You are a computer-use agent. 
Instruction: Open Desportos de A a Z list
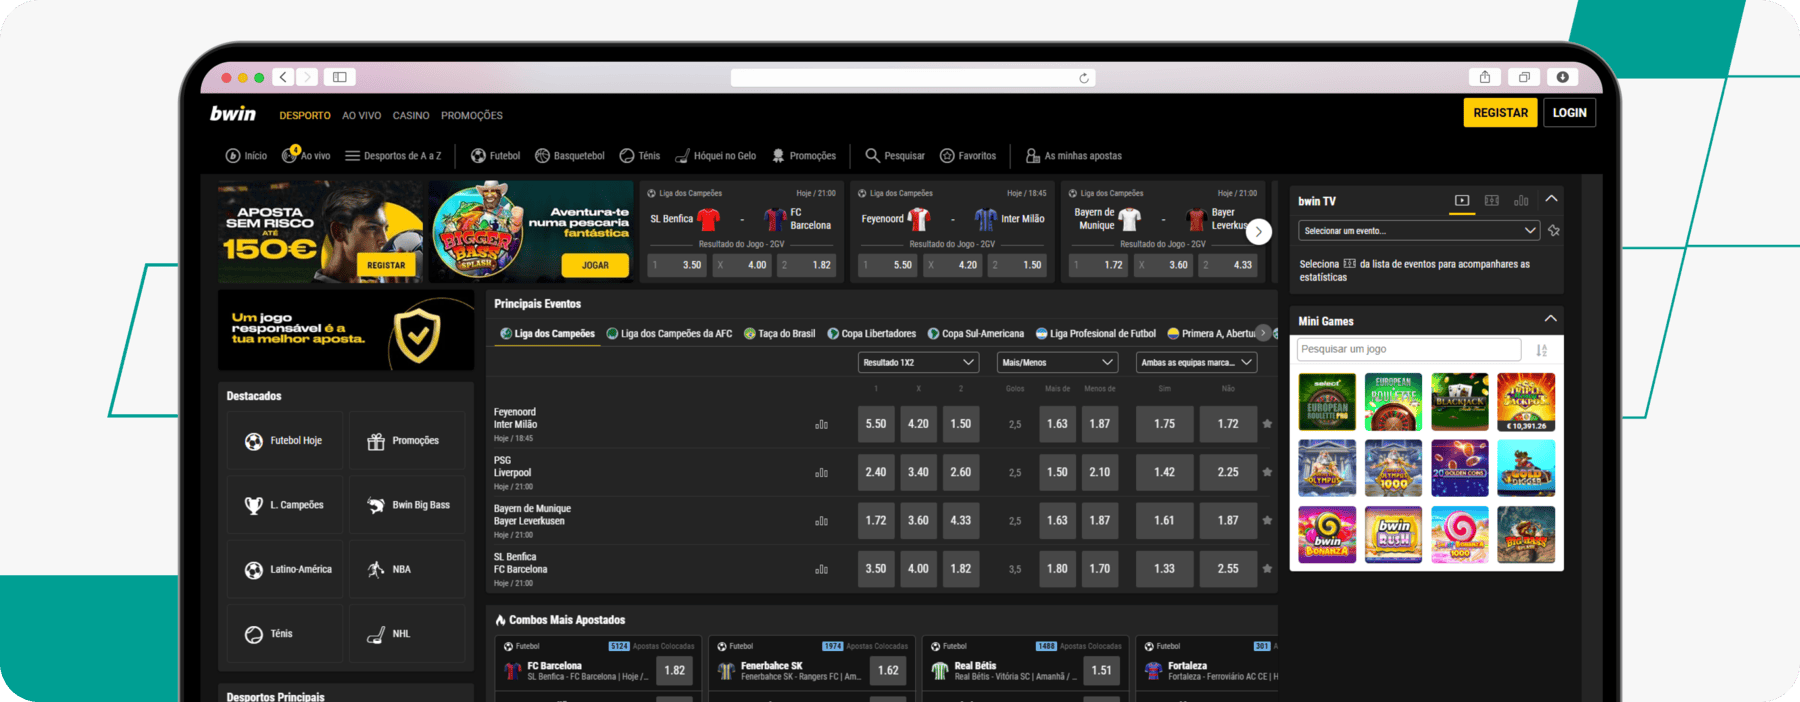tap(393, 156)
